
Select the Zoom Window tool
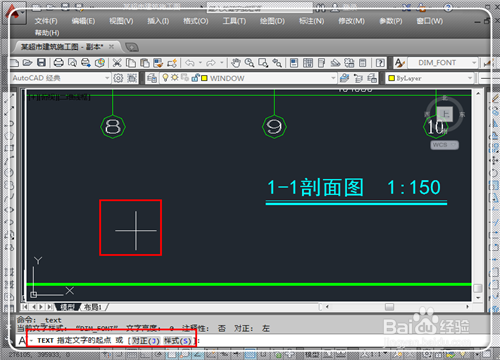coord(263,63)
